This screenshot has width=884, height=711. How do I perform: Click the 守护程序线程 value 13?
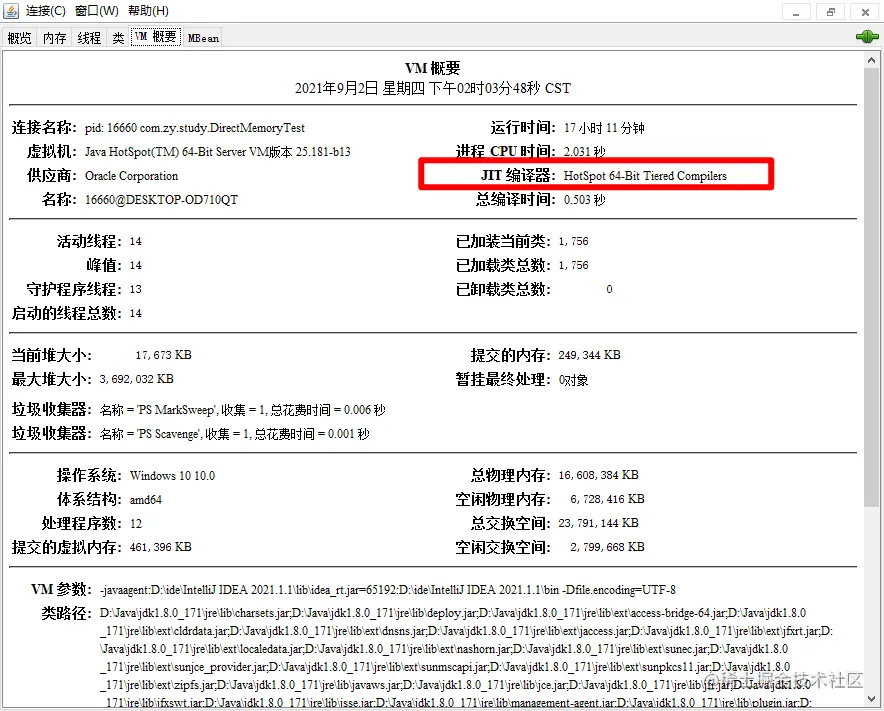pyautogui.click(x=135, y=289)
